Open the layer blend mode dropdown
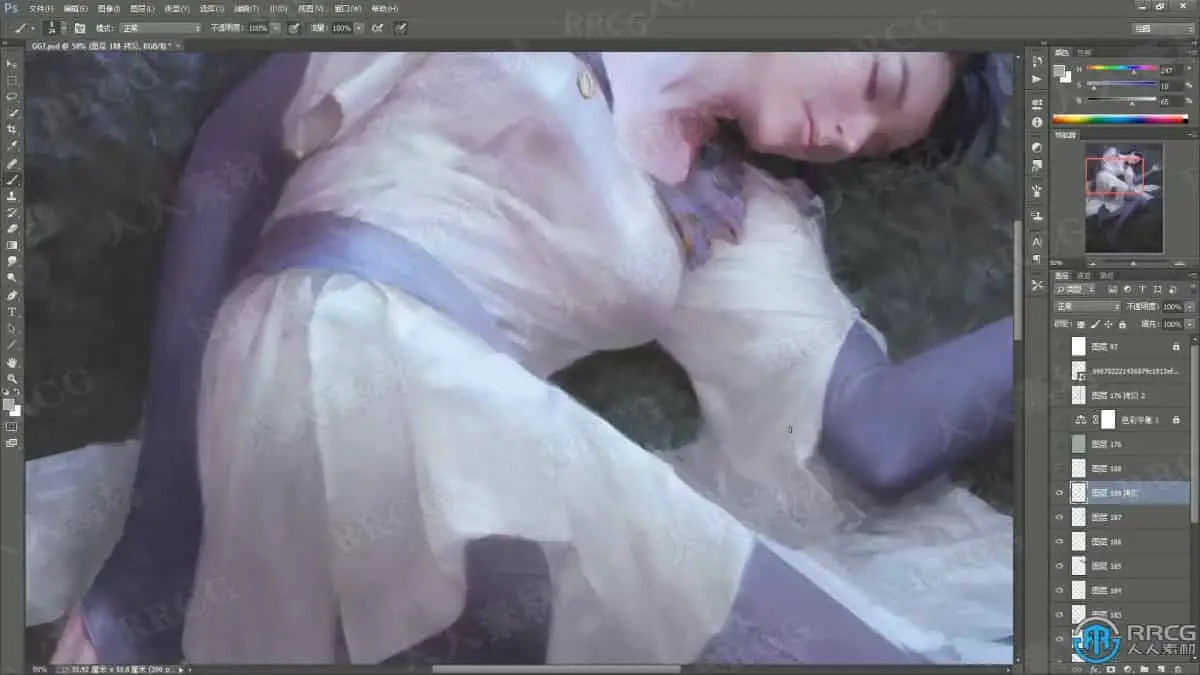This screenshot has height=675, width=1200. pos(1088,307)
